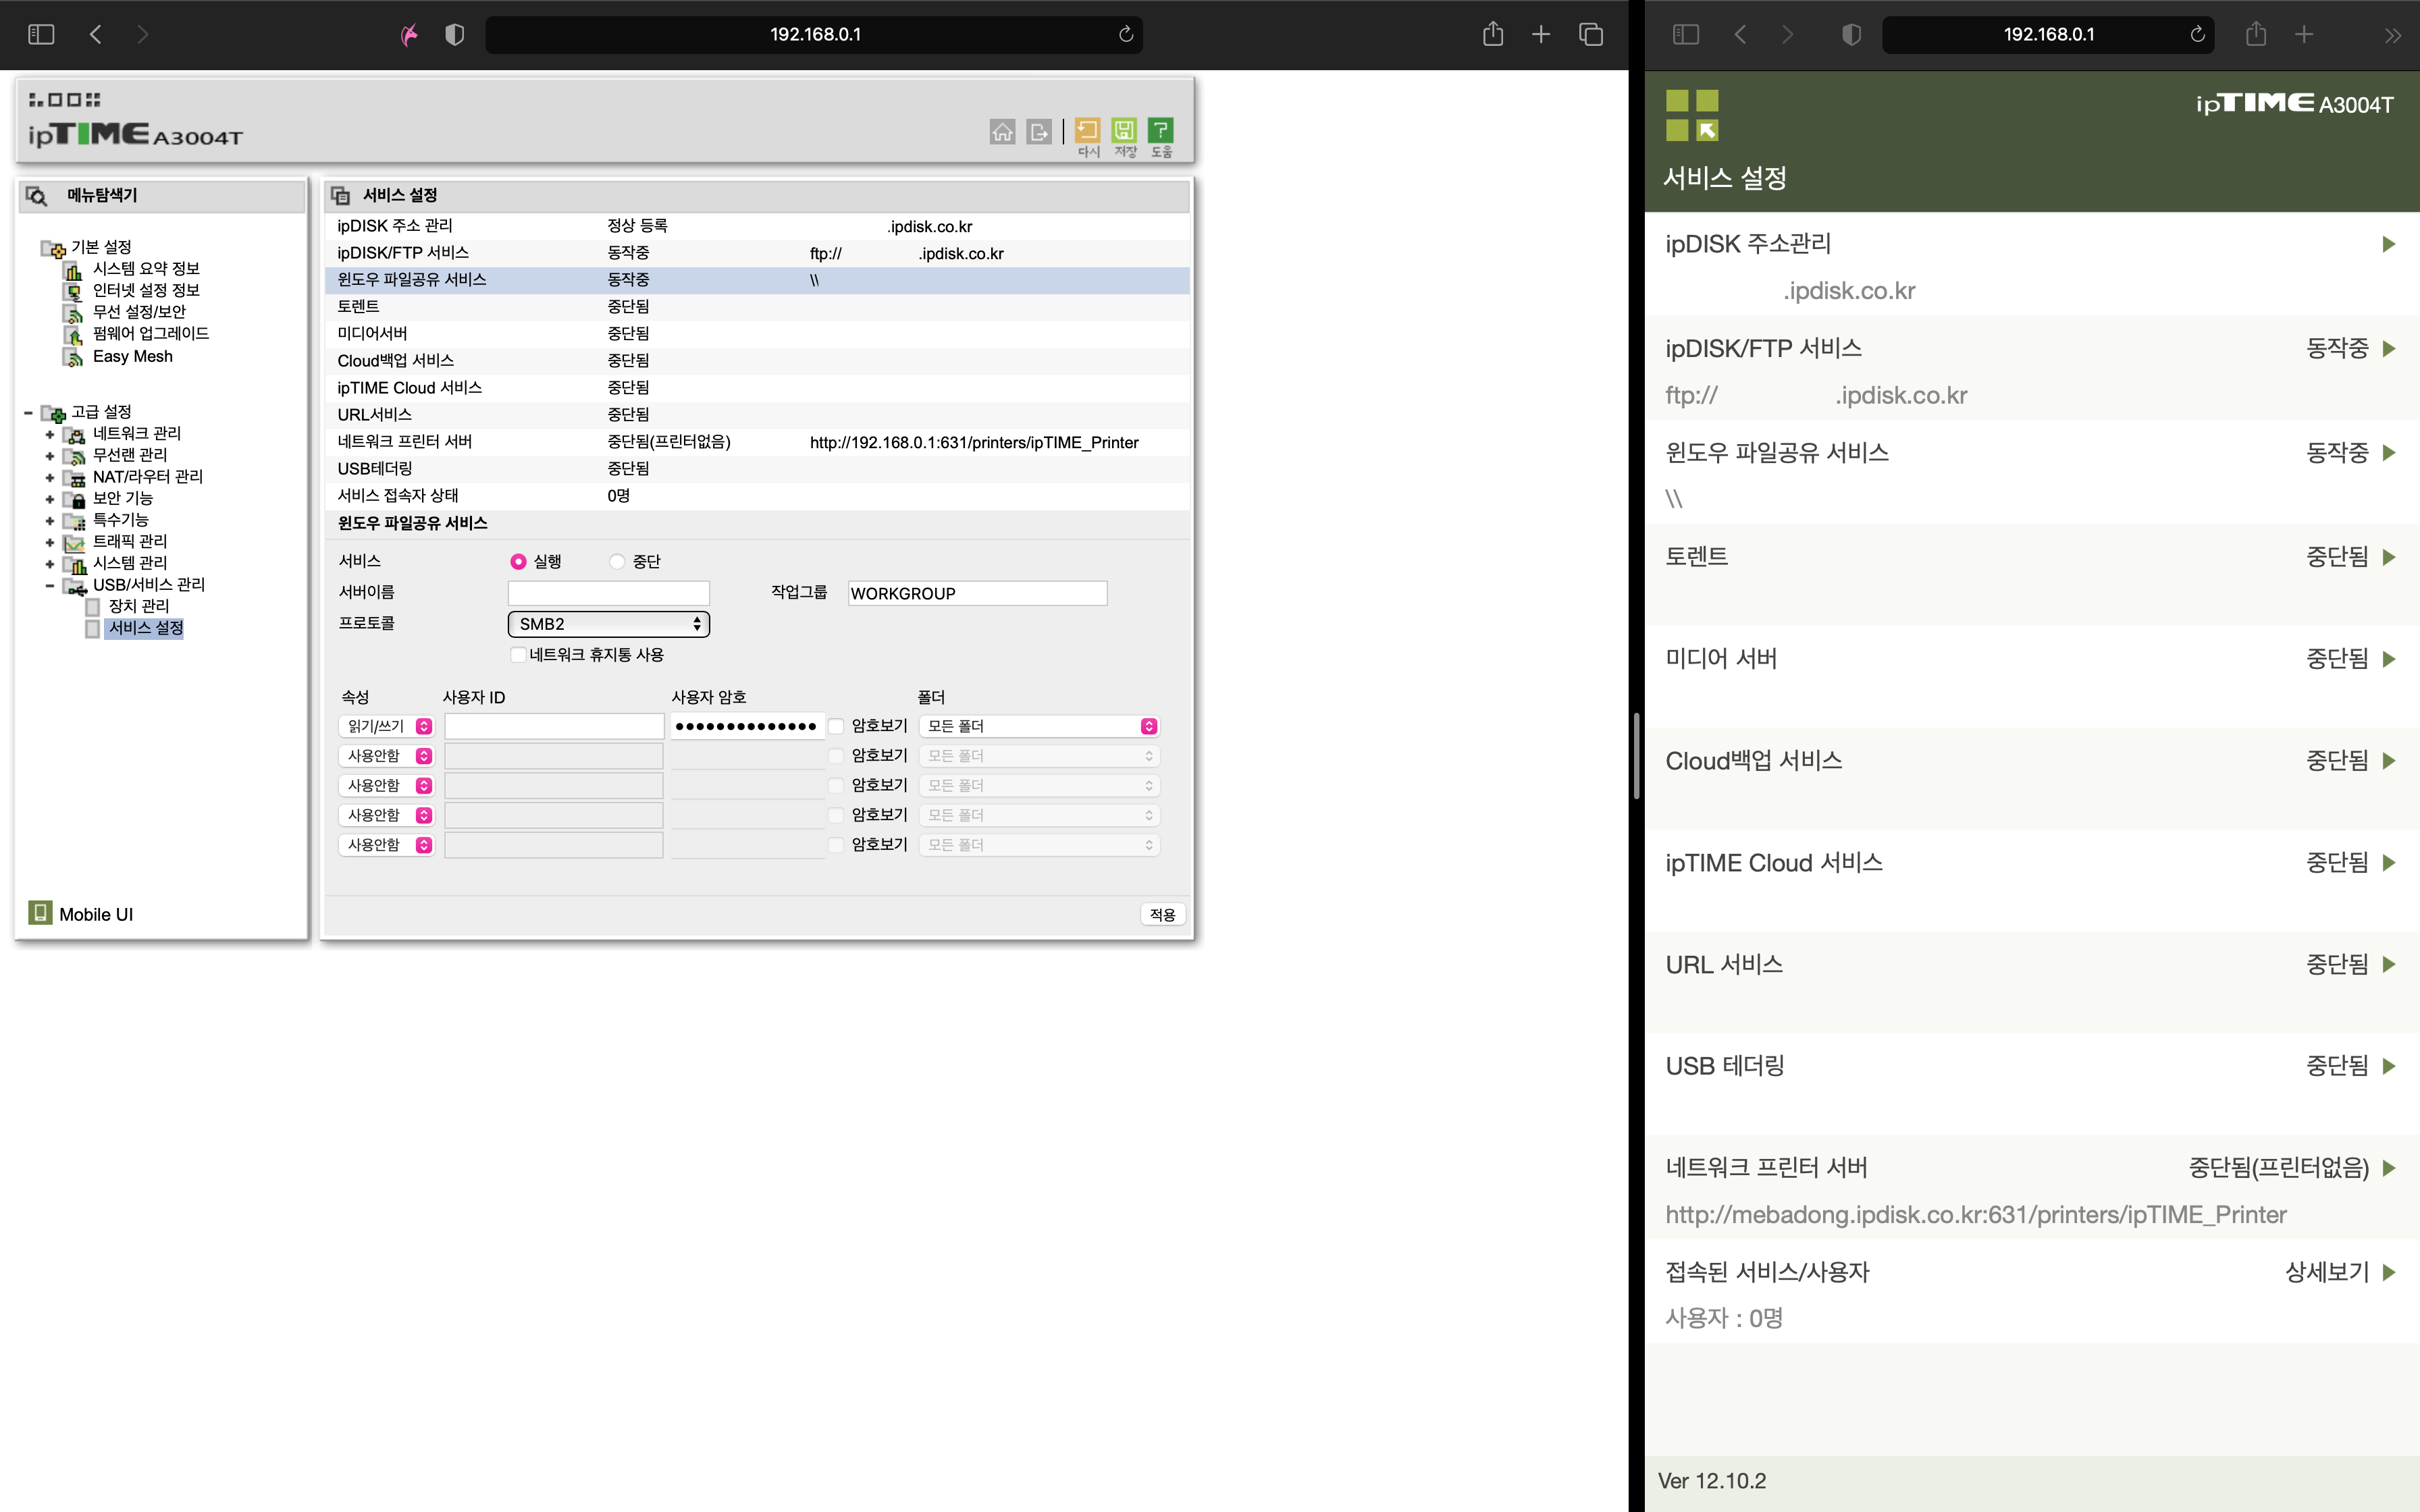This screenshot has height=1512, width=2420.
Task: Click Safari share icon in left window toolbar
Action: click(1492, 35)
